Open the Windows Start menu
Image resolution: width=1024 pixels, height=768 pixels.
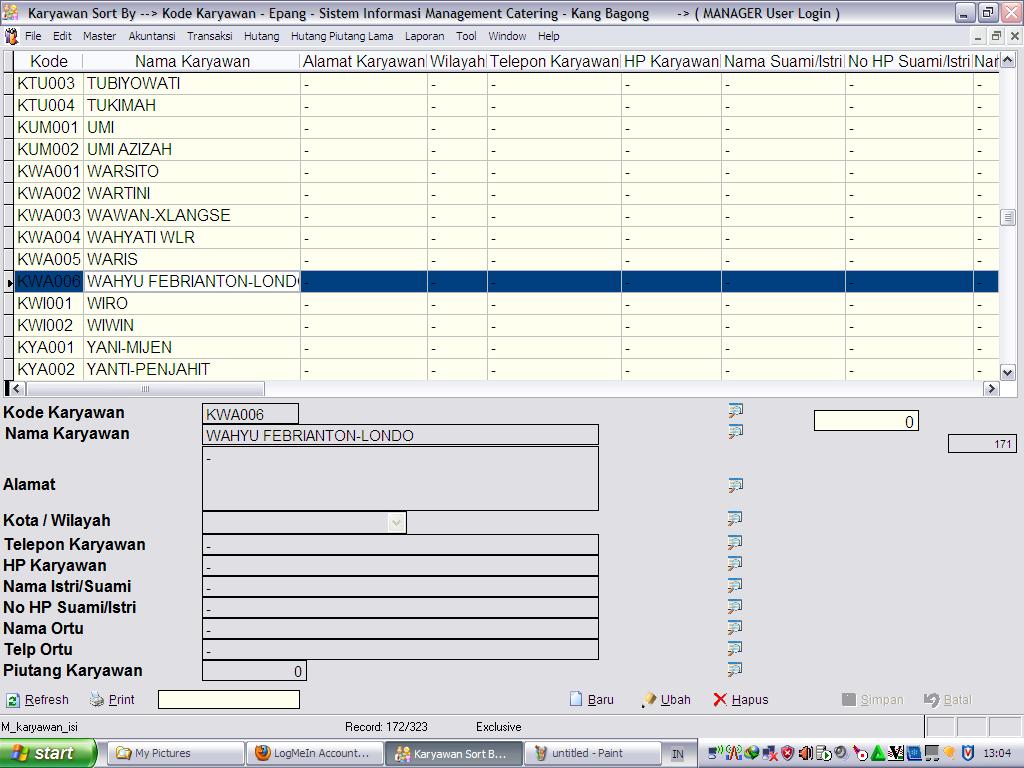point(47,753)
